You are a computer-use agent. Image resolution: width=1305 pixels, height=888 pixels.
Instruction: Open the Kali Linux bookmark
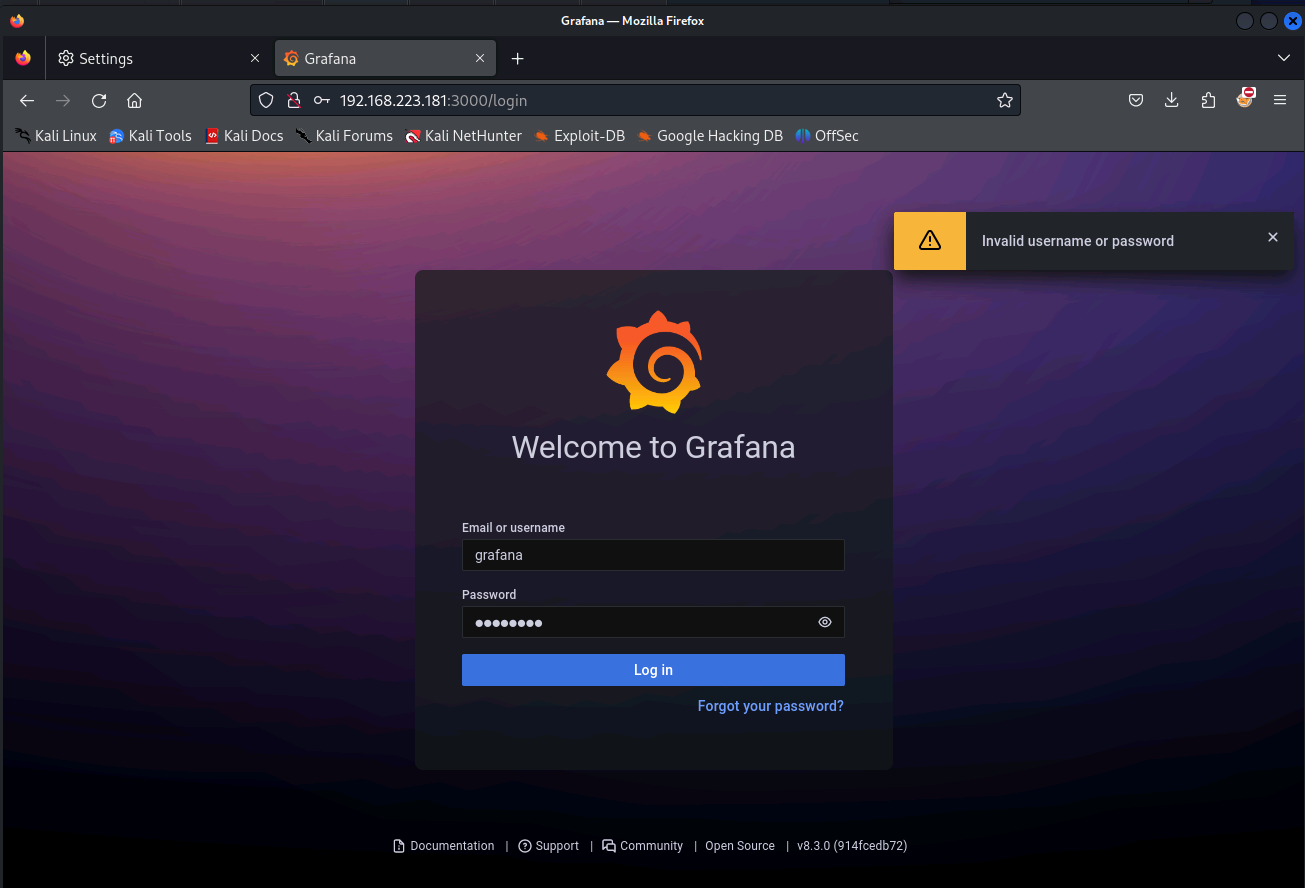[x=56, y=136]
